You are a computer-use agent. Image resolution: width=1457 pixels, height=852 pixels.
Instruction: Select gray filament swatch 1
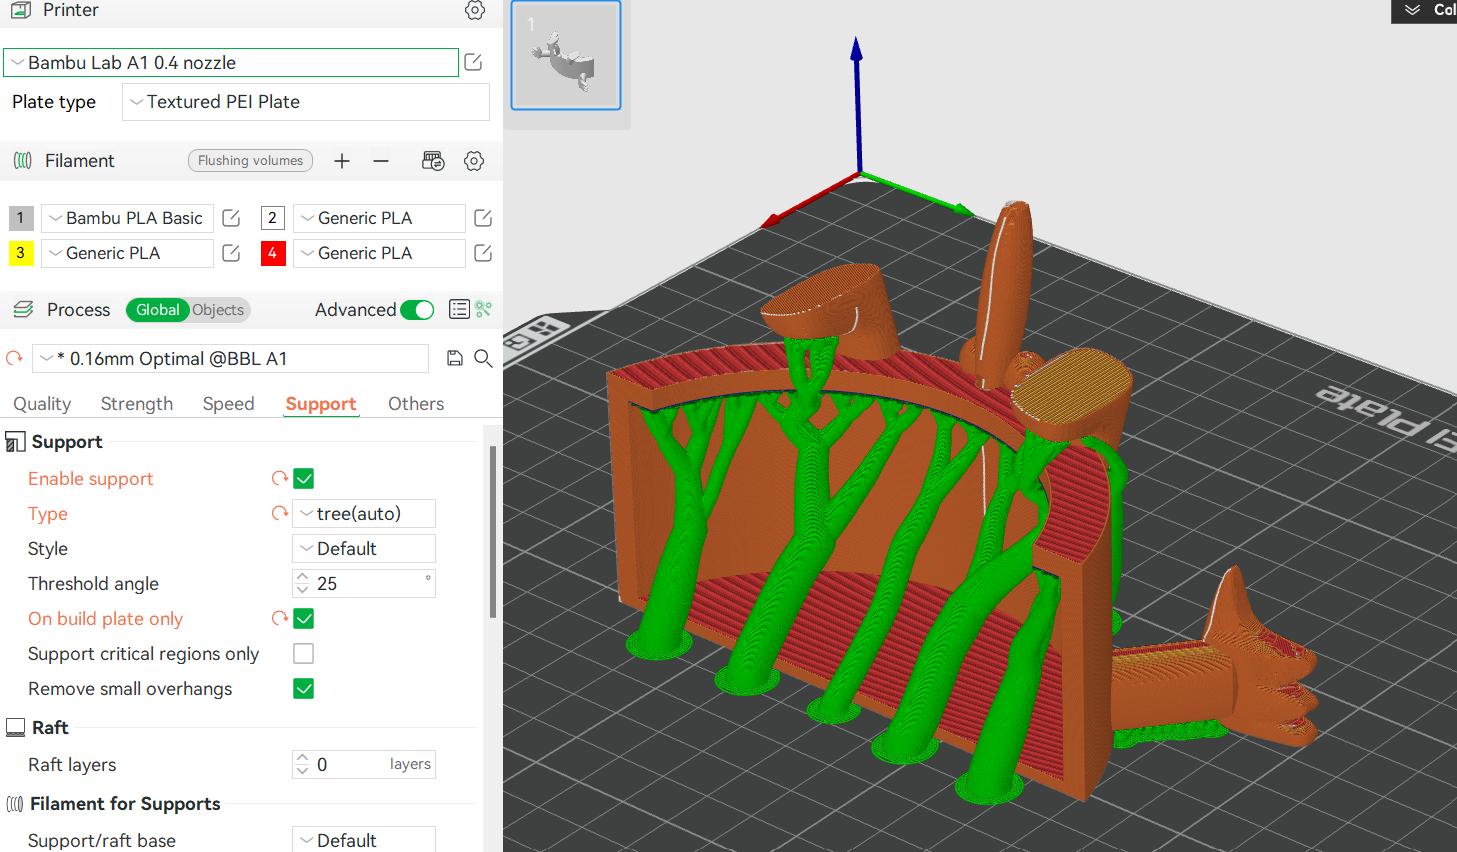tap(21, 218)
